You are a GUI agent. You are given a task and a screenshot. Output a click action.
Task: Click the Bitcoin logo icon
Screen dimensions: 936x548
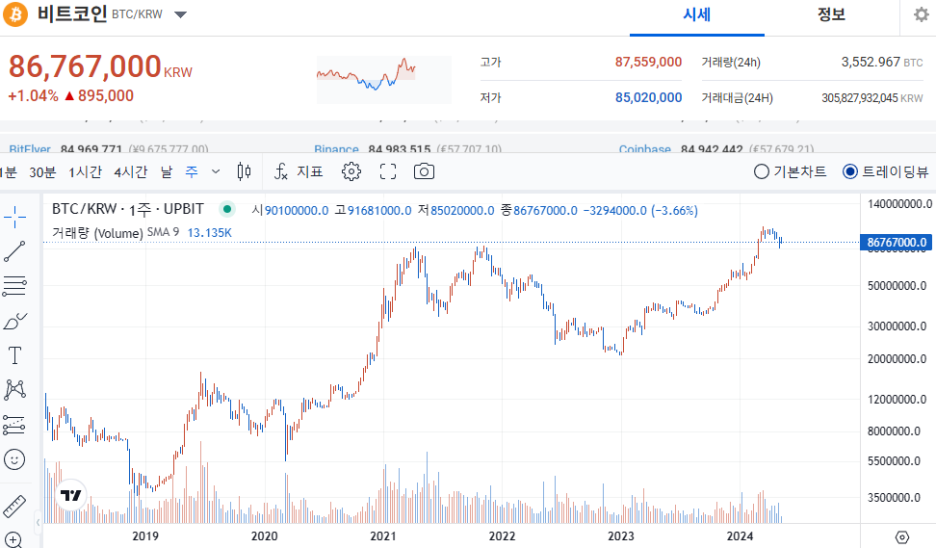tap(16, 14)
